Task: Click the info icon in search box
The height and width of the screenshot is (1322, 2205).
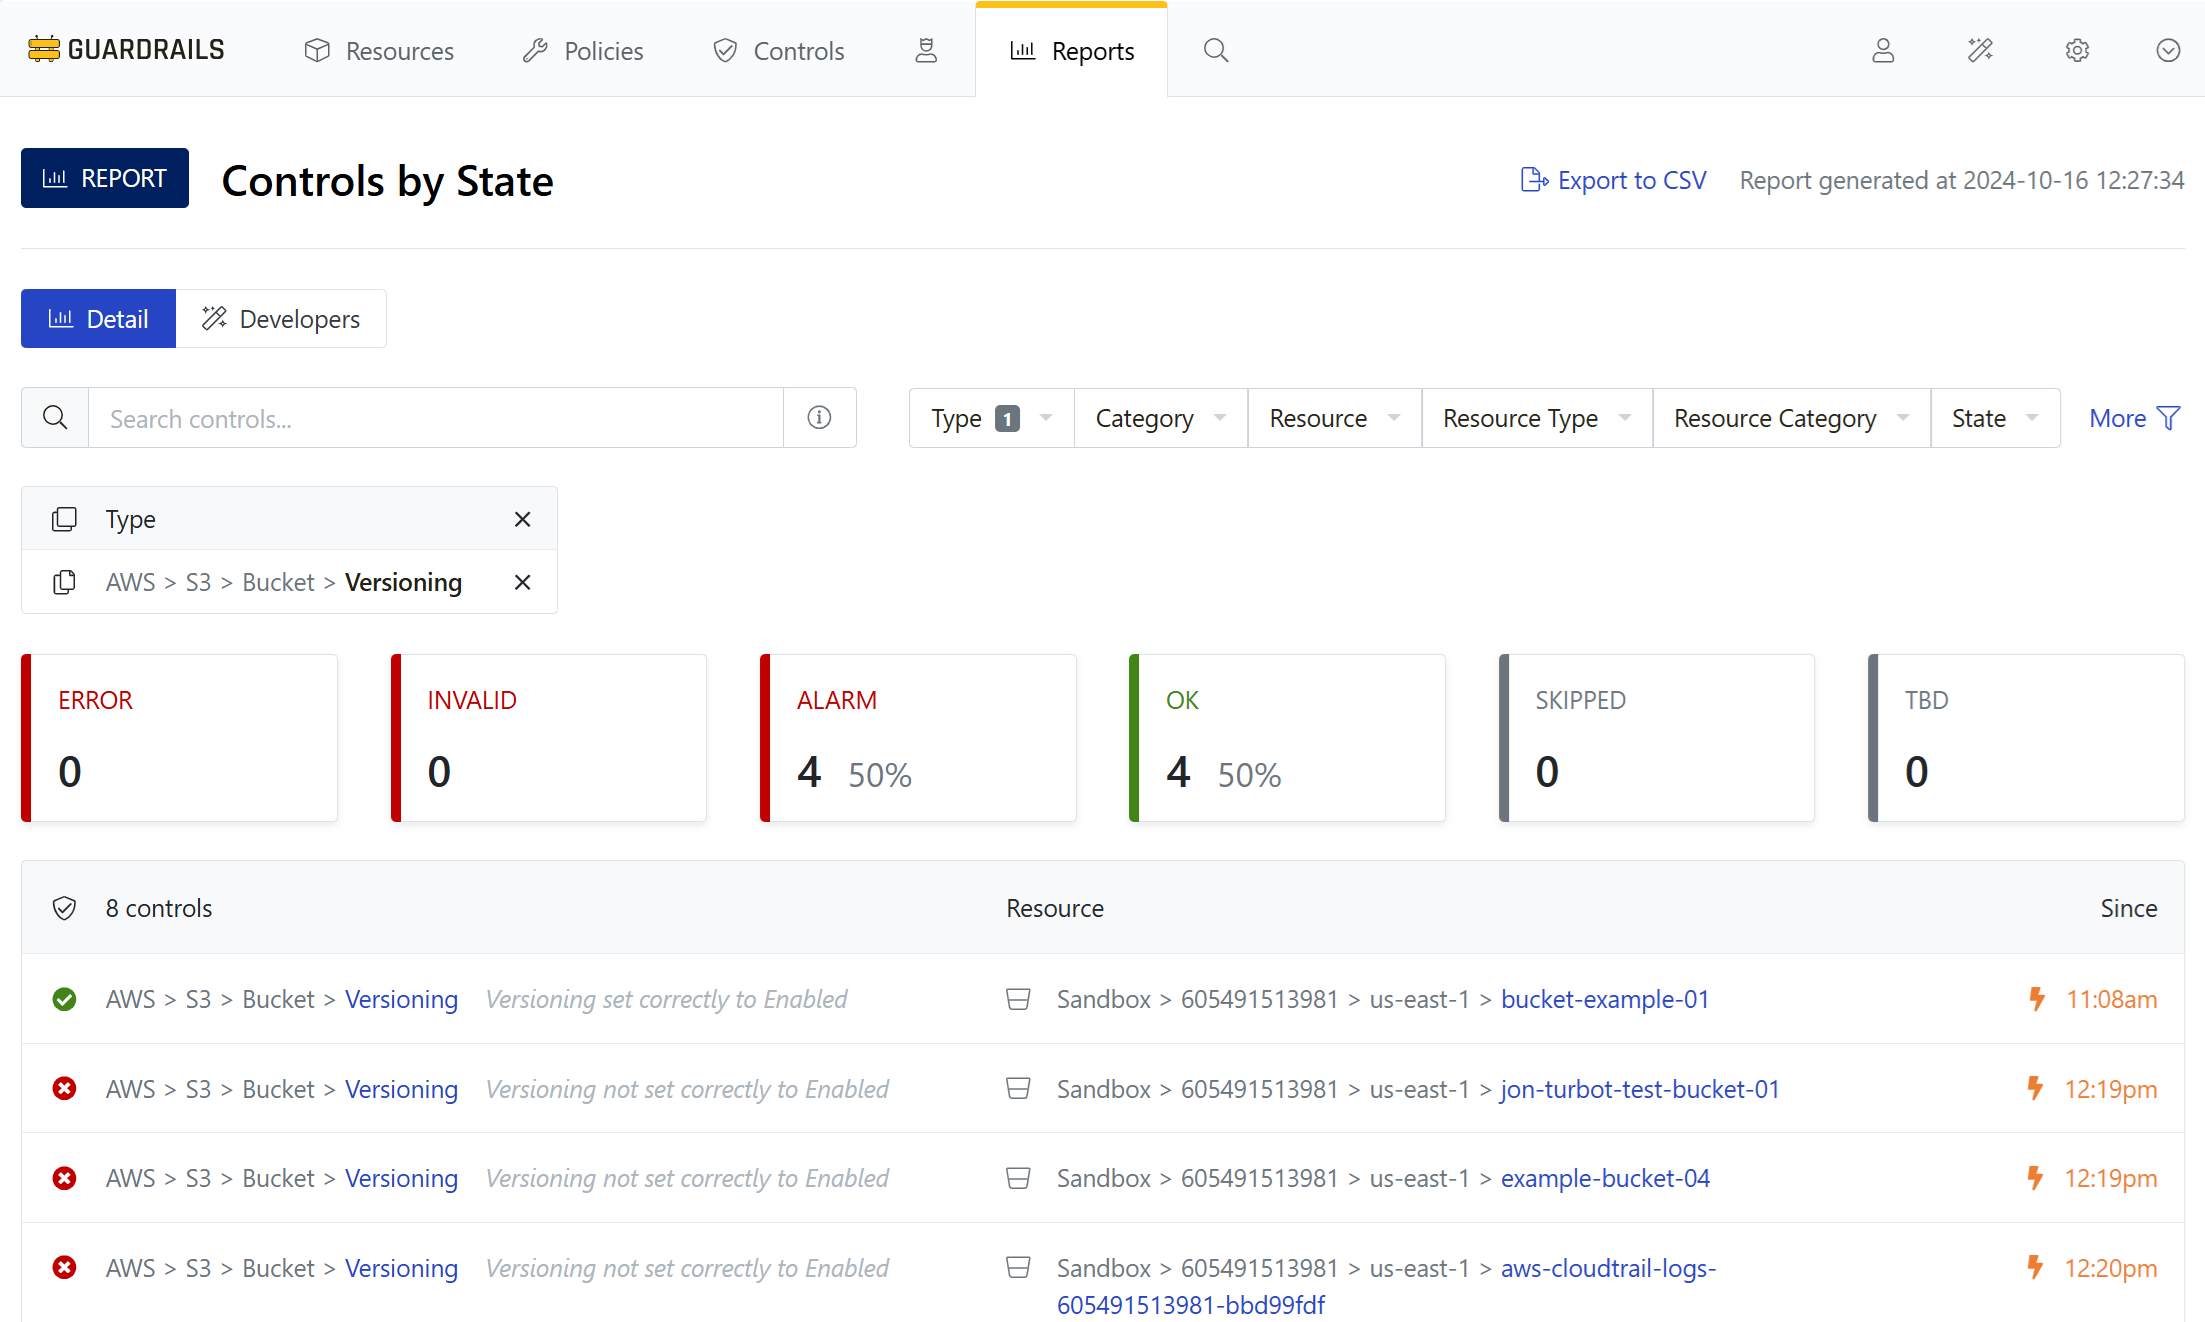Action: (x=819, y=418)
